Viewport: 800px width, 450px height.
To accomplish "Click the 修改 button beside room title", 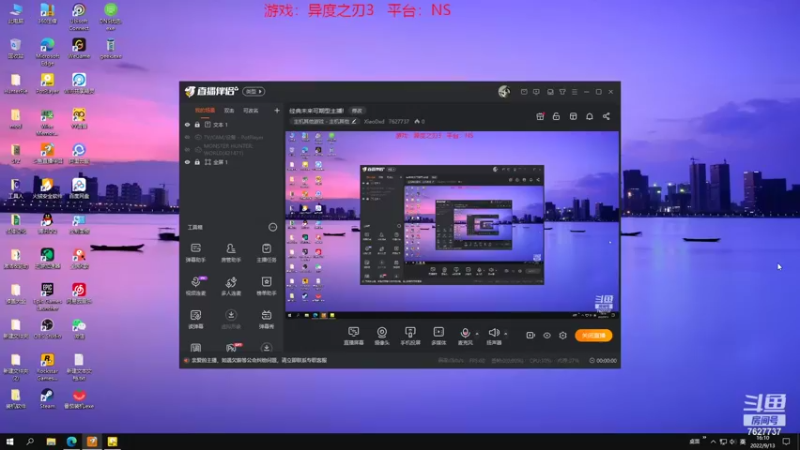I will (x=357, y=110).
